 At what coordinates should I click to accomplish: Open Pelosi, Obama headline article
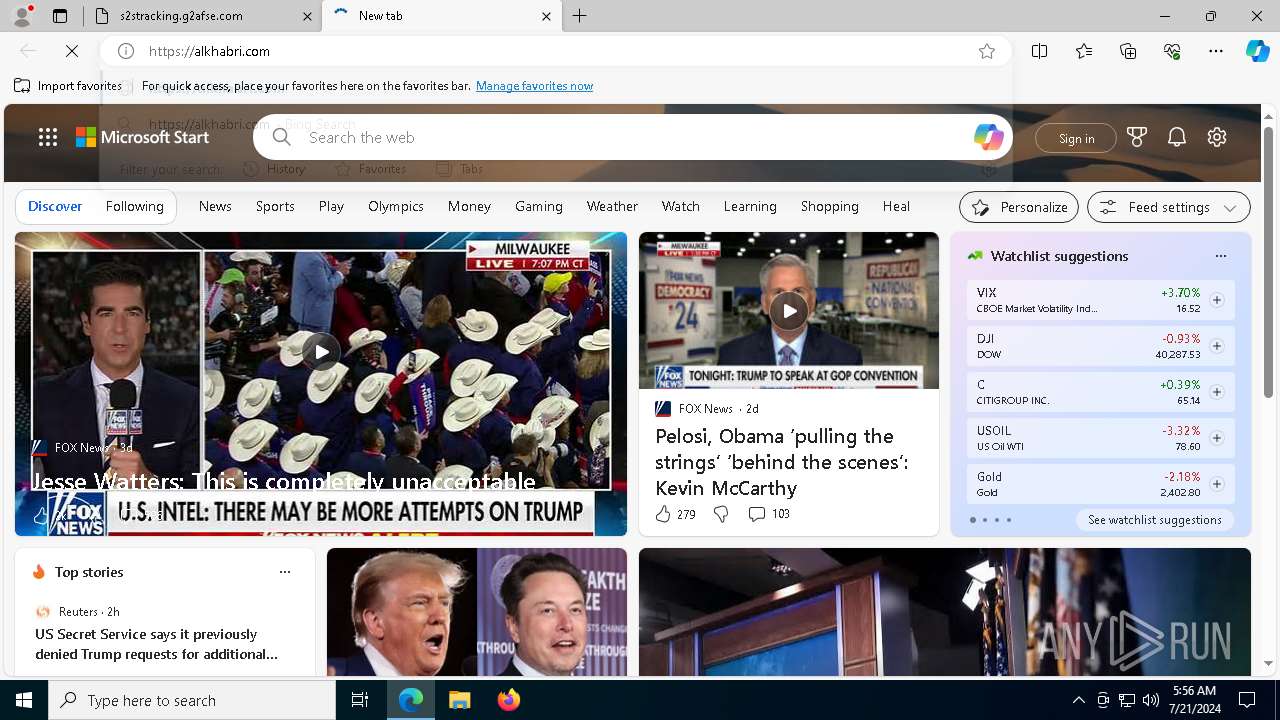(x=782, y=462)
